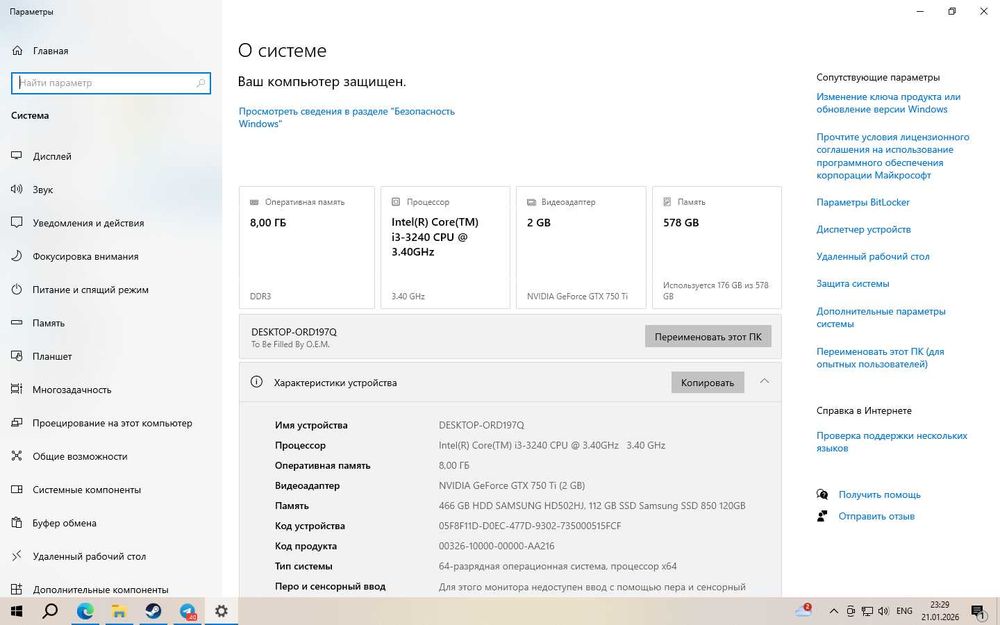Open the Windows Start menu
The image size is (1000, 625).
click(x=17, y=611)
